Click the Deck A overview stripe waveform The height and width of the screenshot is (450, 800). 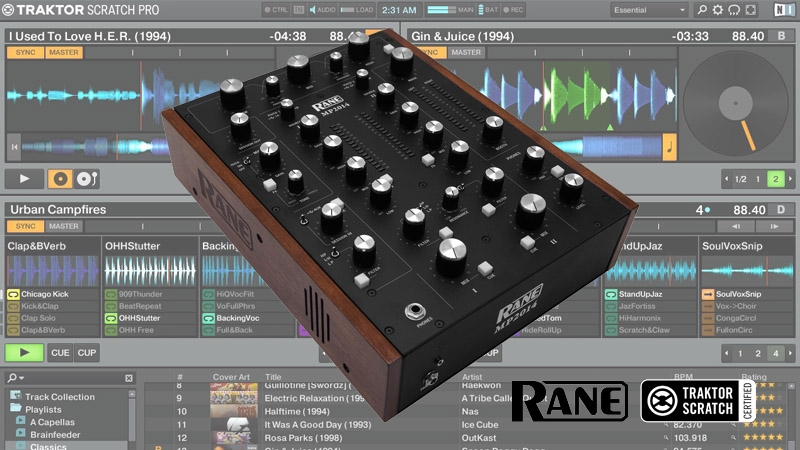pyautogui.click(x=96, y=147)
